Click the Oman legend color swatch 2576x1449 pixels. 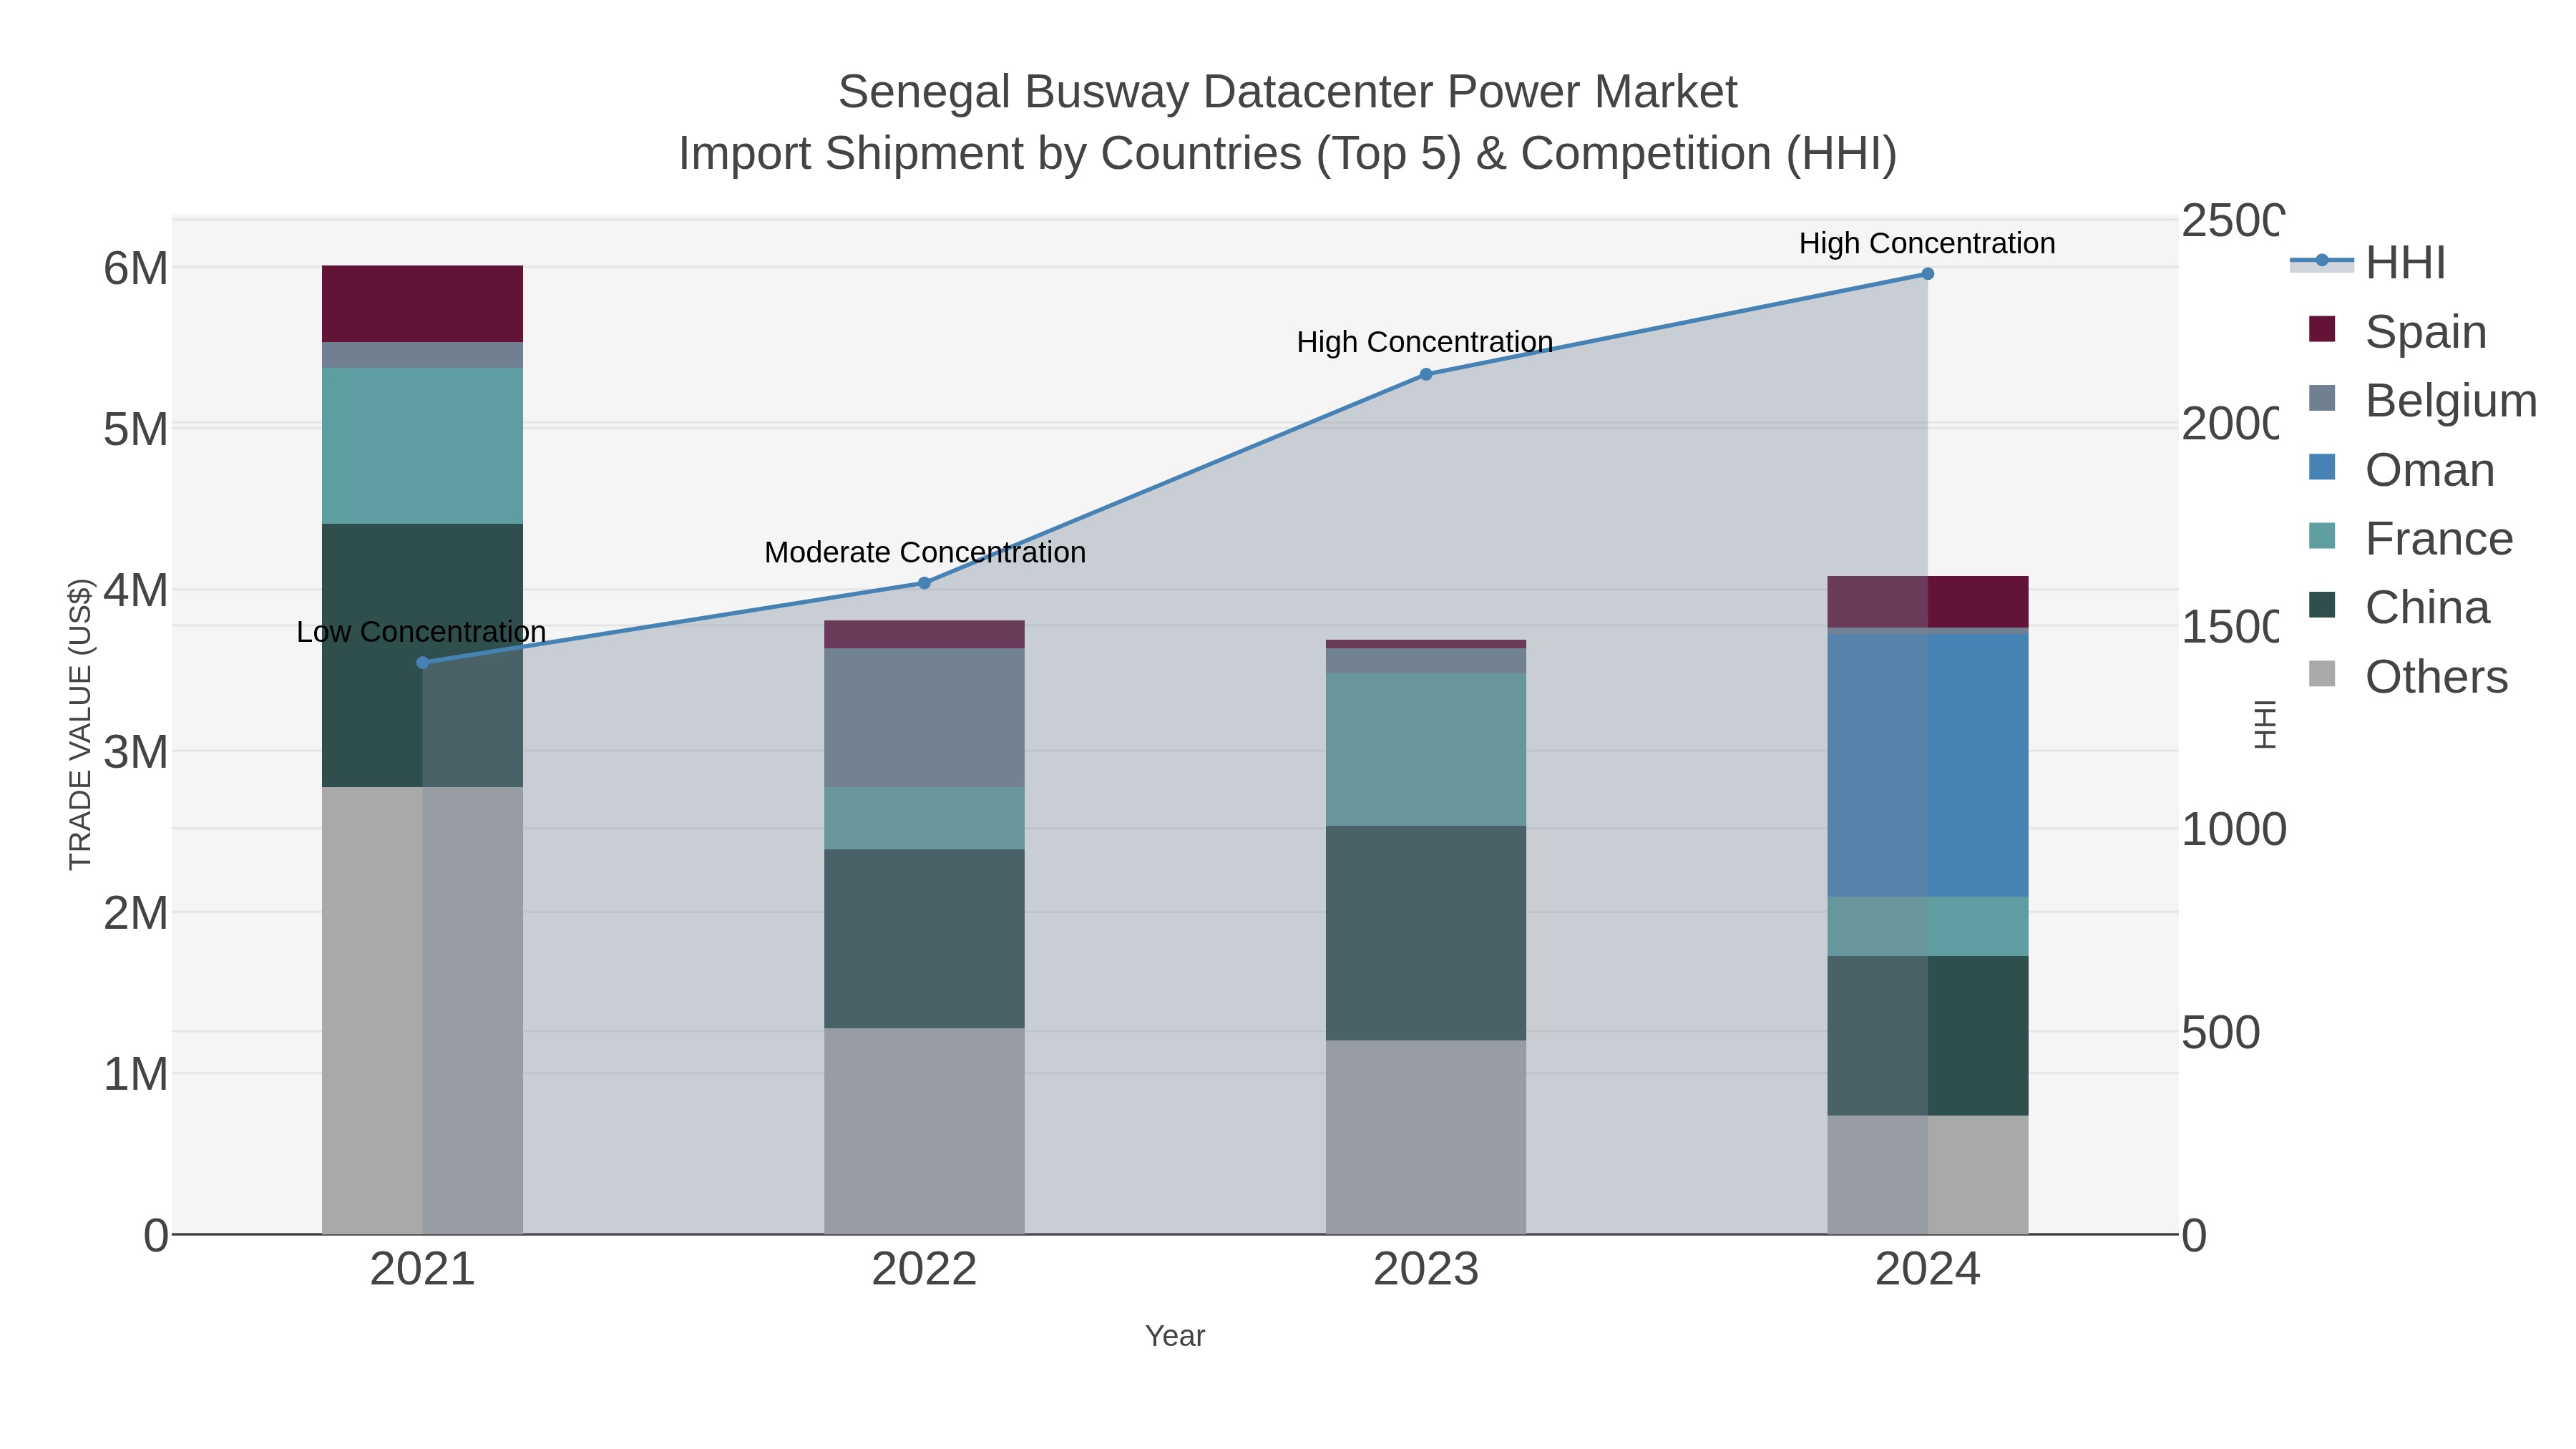[2322, 467]
